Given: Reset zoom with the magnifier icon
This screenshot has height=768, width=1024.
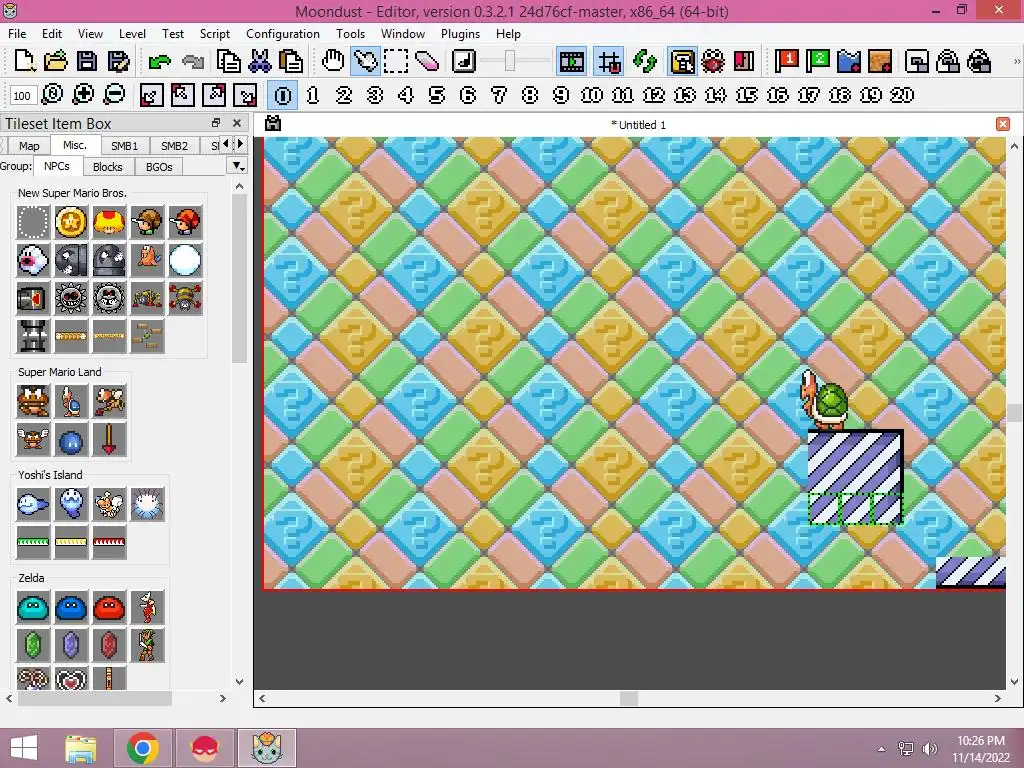Looking at the screenshot, I should click(52, 95).
